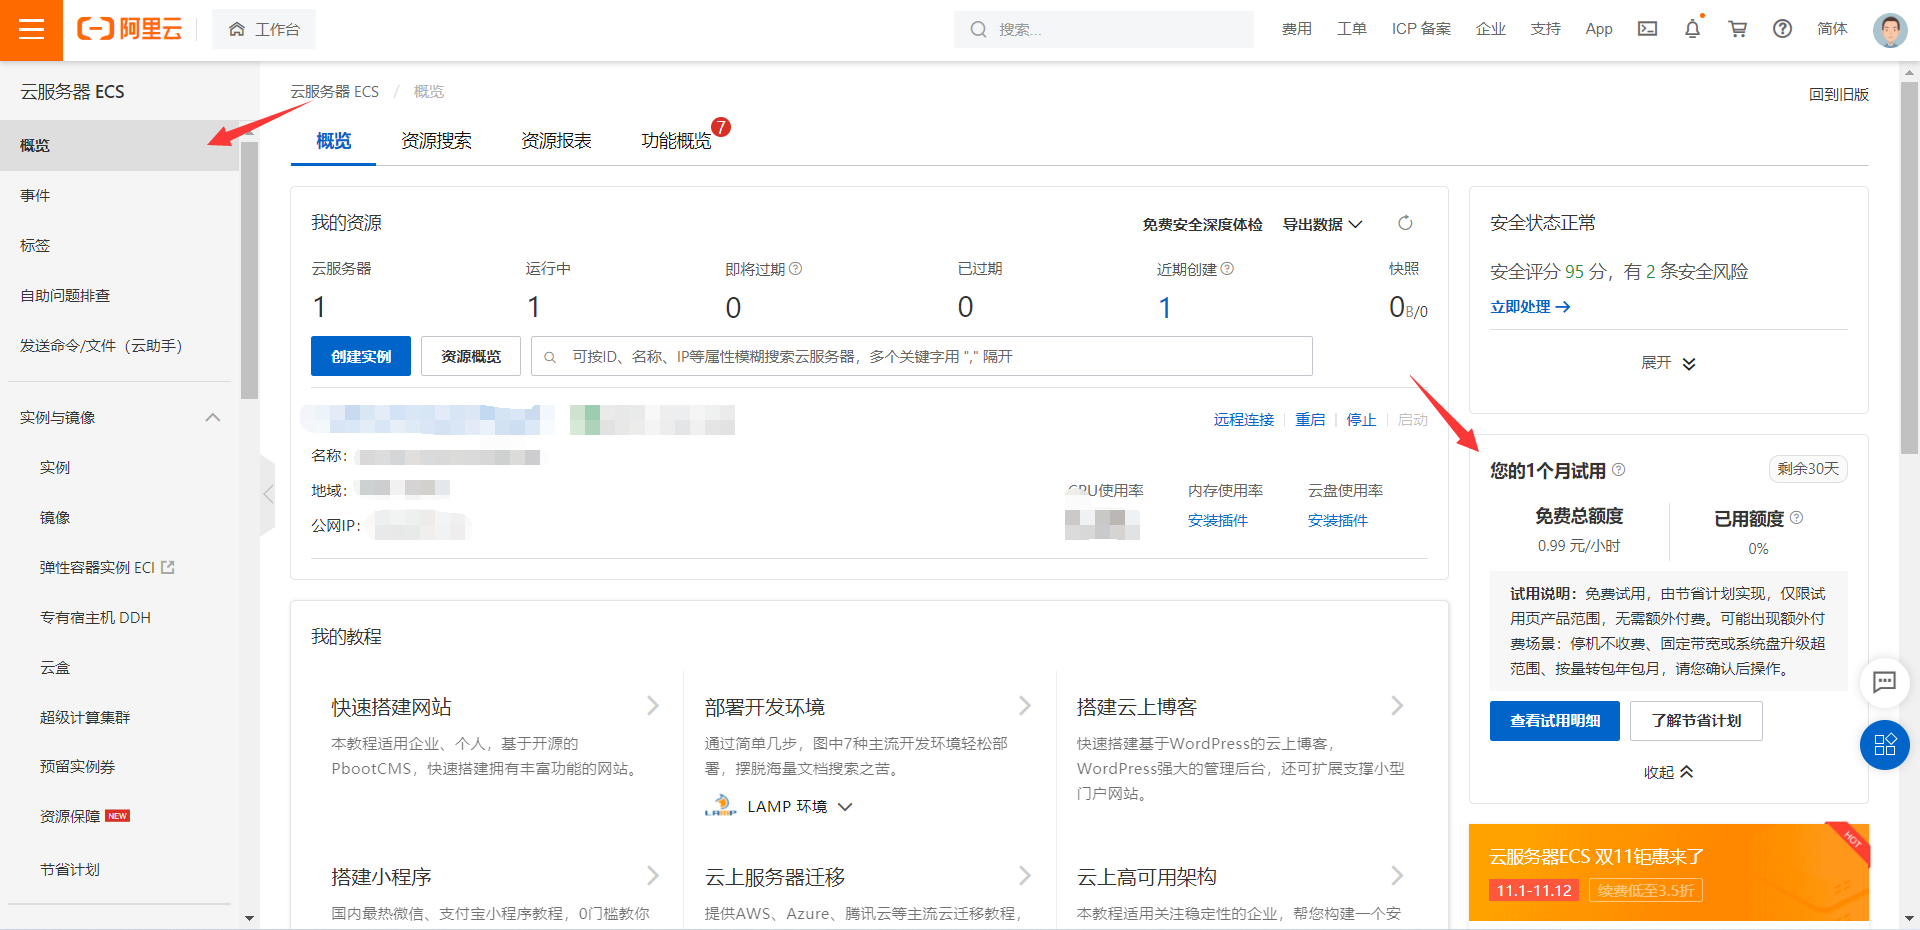This screenshot has height=930, width=1920.
Task: Click the 查看试用明细 button
Action: (x=1555, y=721)
